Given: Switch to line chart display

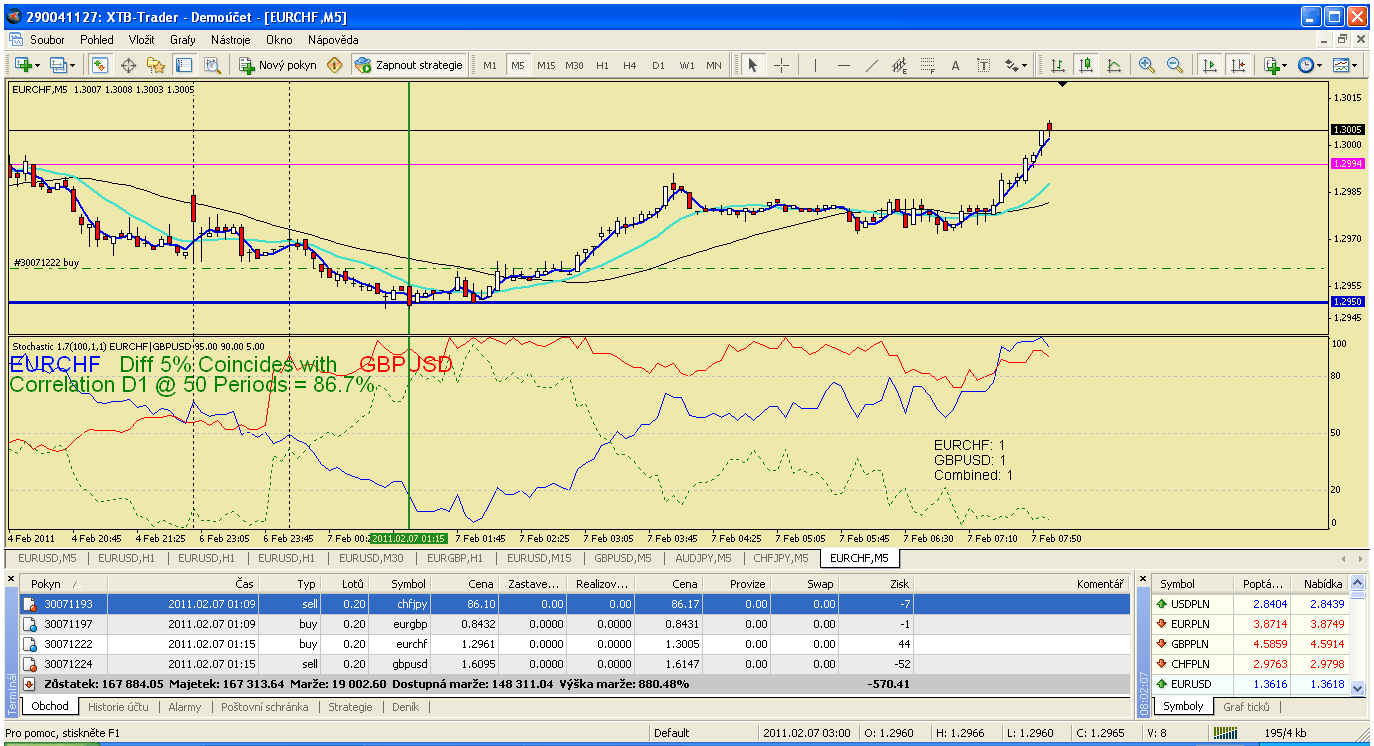Looking at the screenshot, I should (x=1114, y=65).
